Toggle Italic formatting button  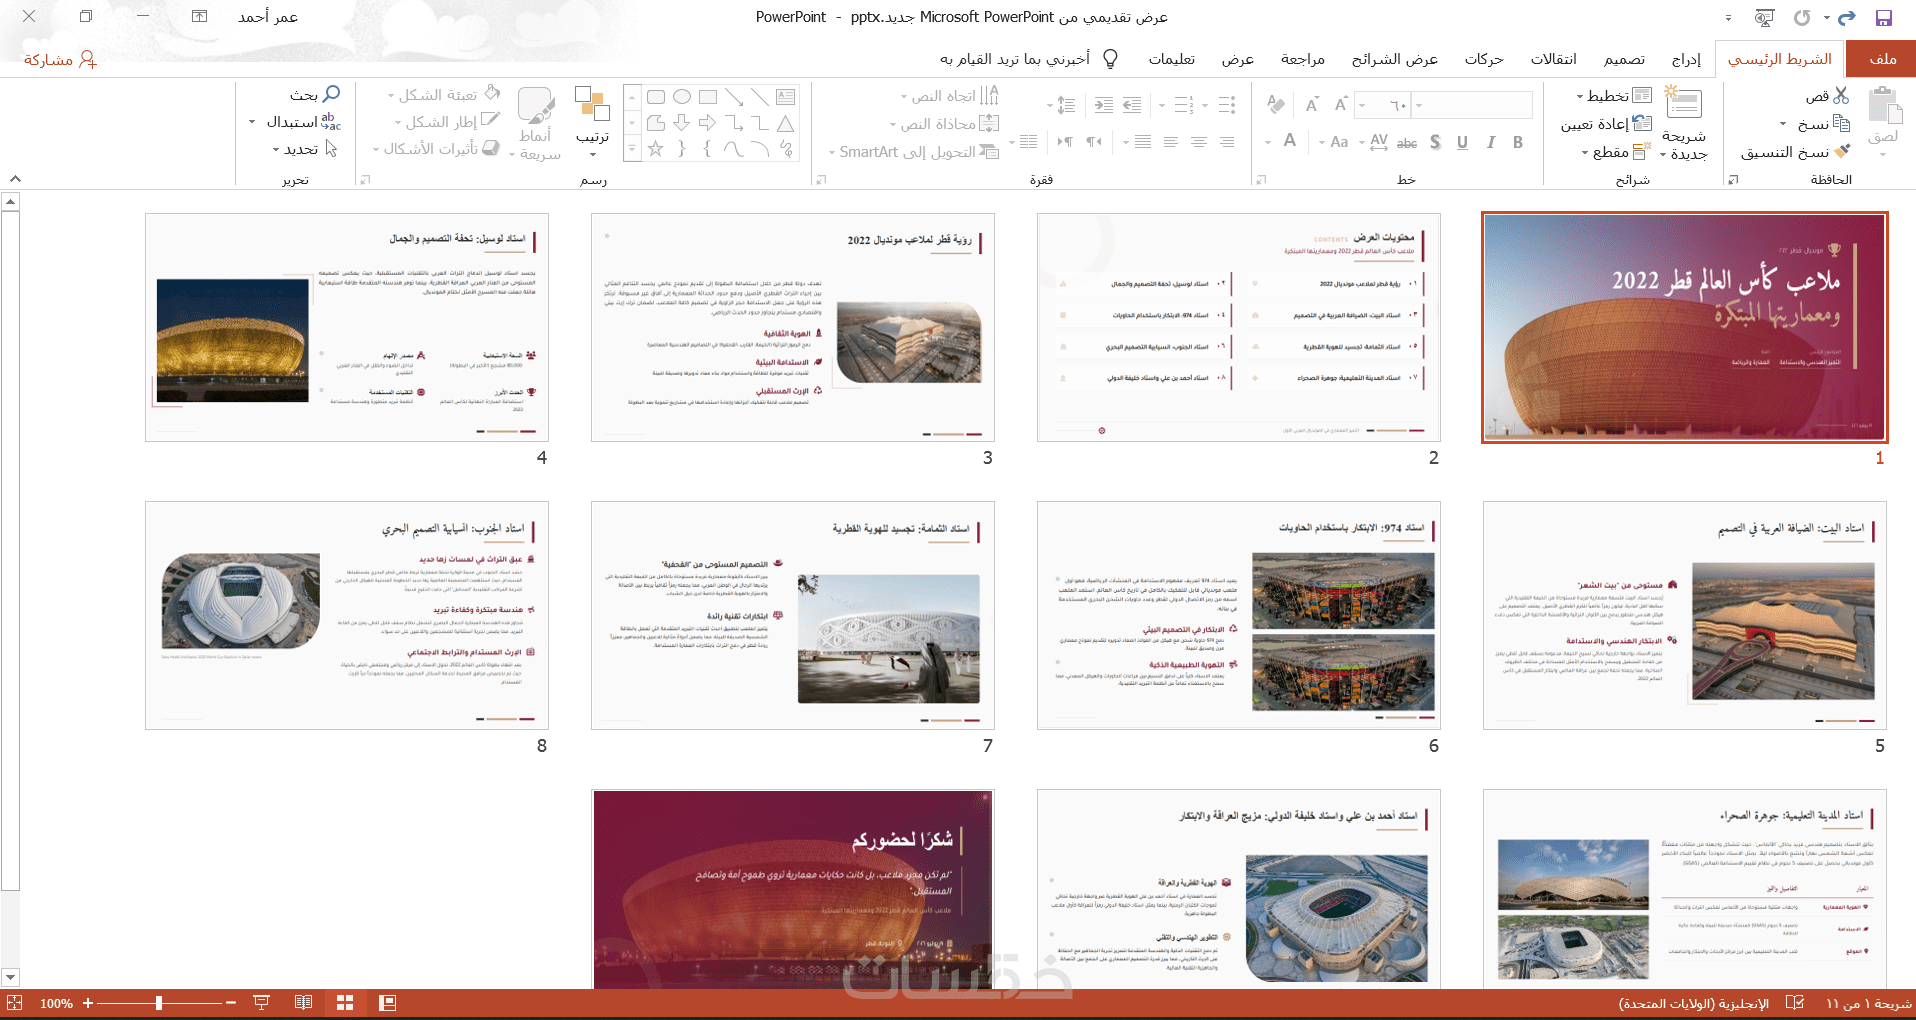point(1491,142)
